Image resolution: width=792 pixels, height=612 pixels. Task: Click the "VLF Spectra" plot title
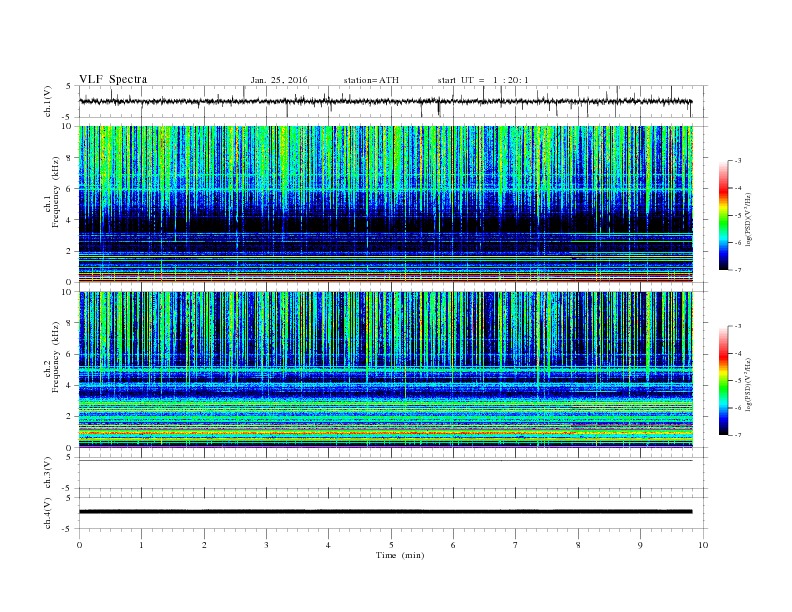113,79
